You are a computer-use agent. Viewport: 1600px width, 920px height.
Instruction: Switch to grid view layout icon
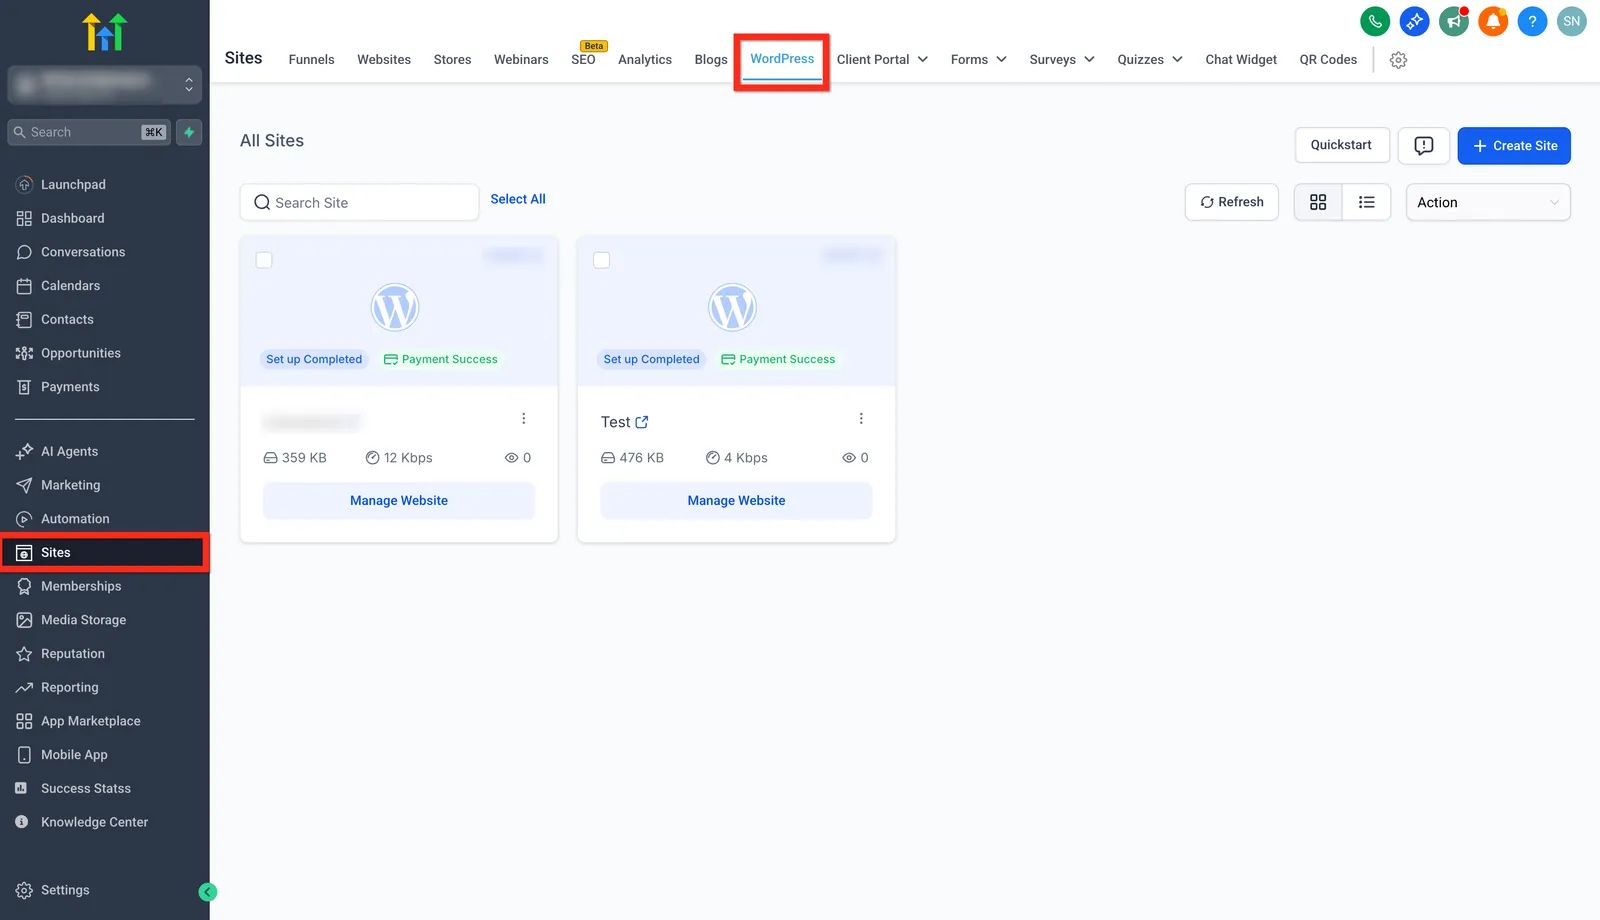pos(1318,202)
